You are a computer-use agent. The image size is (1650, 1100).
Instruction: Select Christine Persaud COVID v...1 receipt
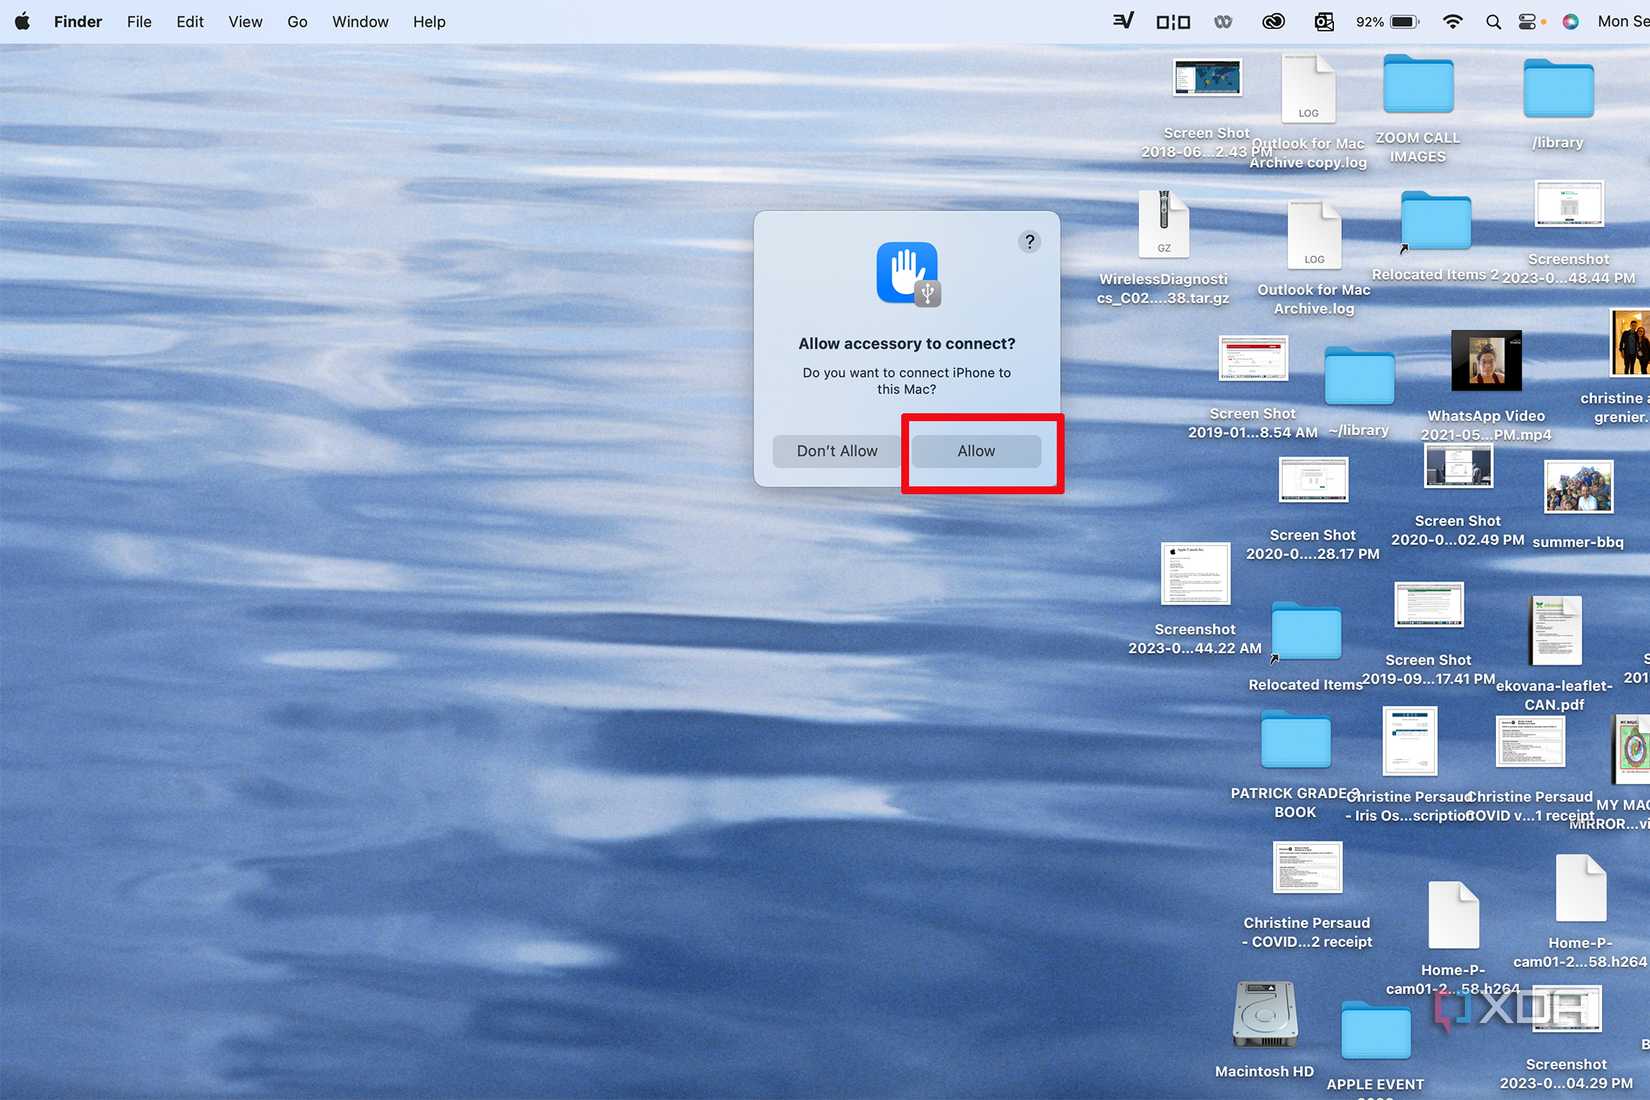[x=1530, y=743]
